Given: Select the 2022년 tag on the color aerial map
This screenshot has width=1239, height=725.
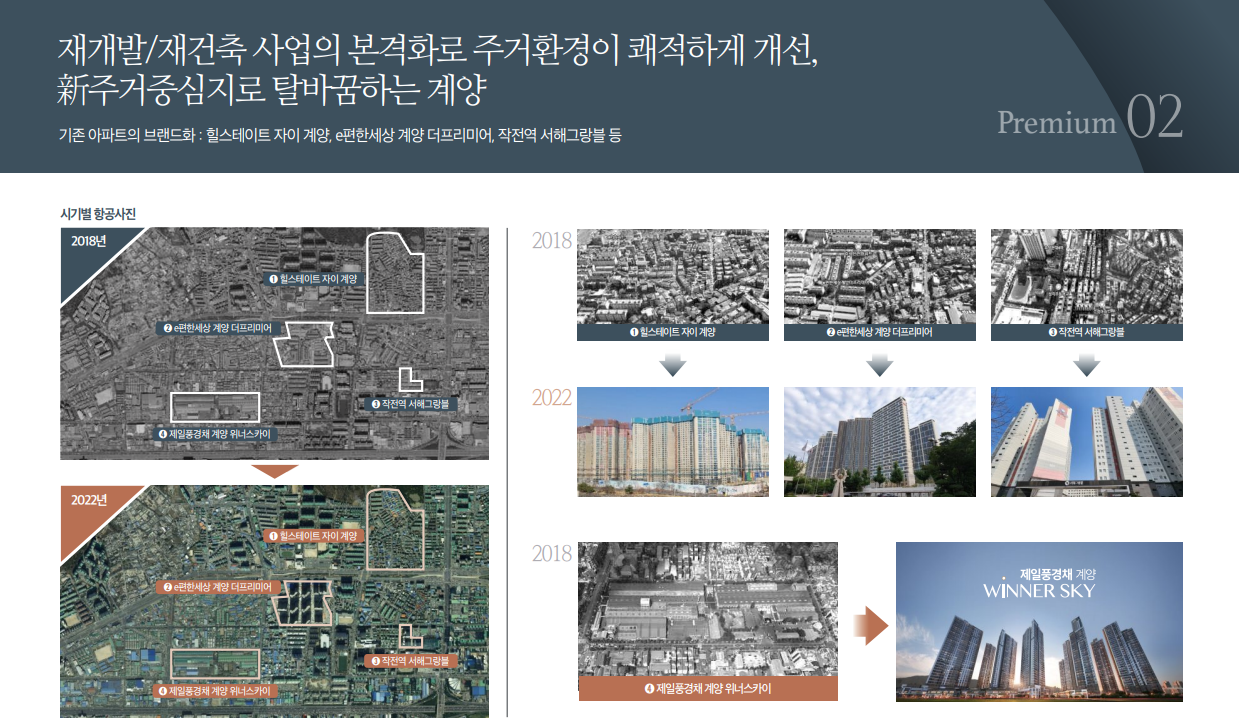Looking at the screenshot, I should pyautogui.click(x=89, y=500).
